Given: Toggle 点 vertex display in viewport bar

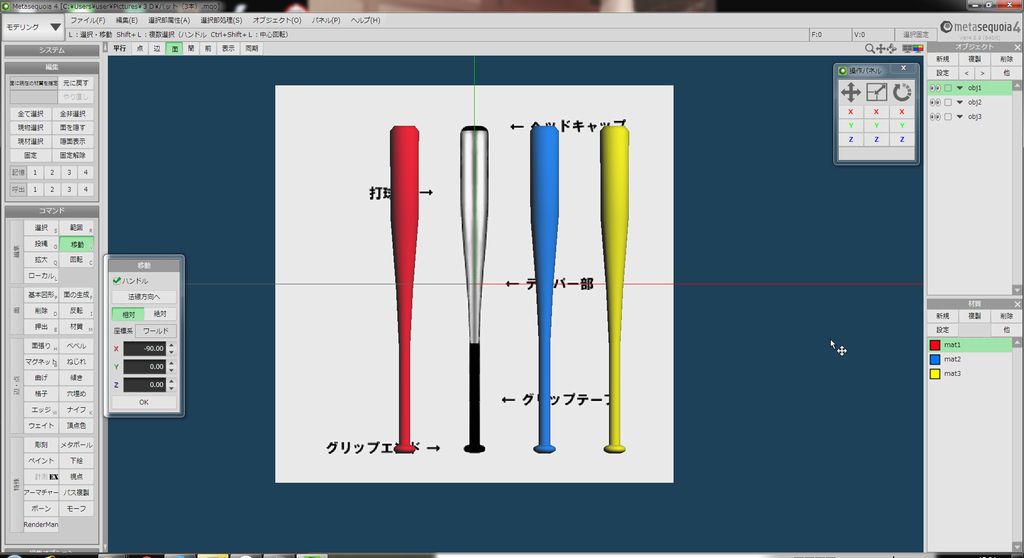Looking at the screenshot, I should [x=140, y=48].
